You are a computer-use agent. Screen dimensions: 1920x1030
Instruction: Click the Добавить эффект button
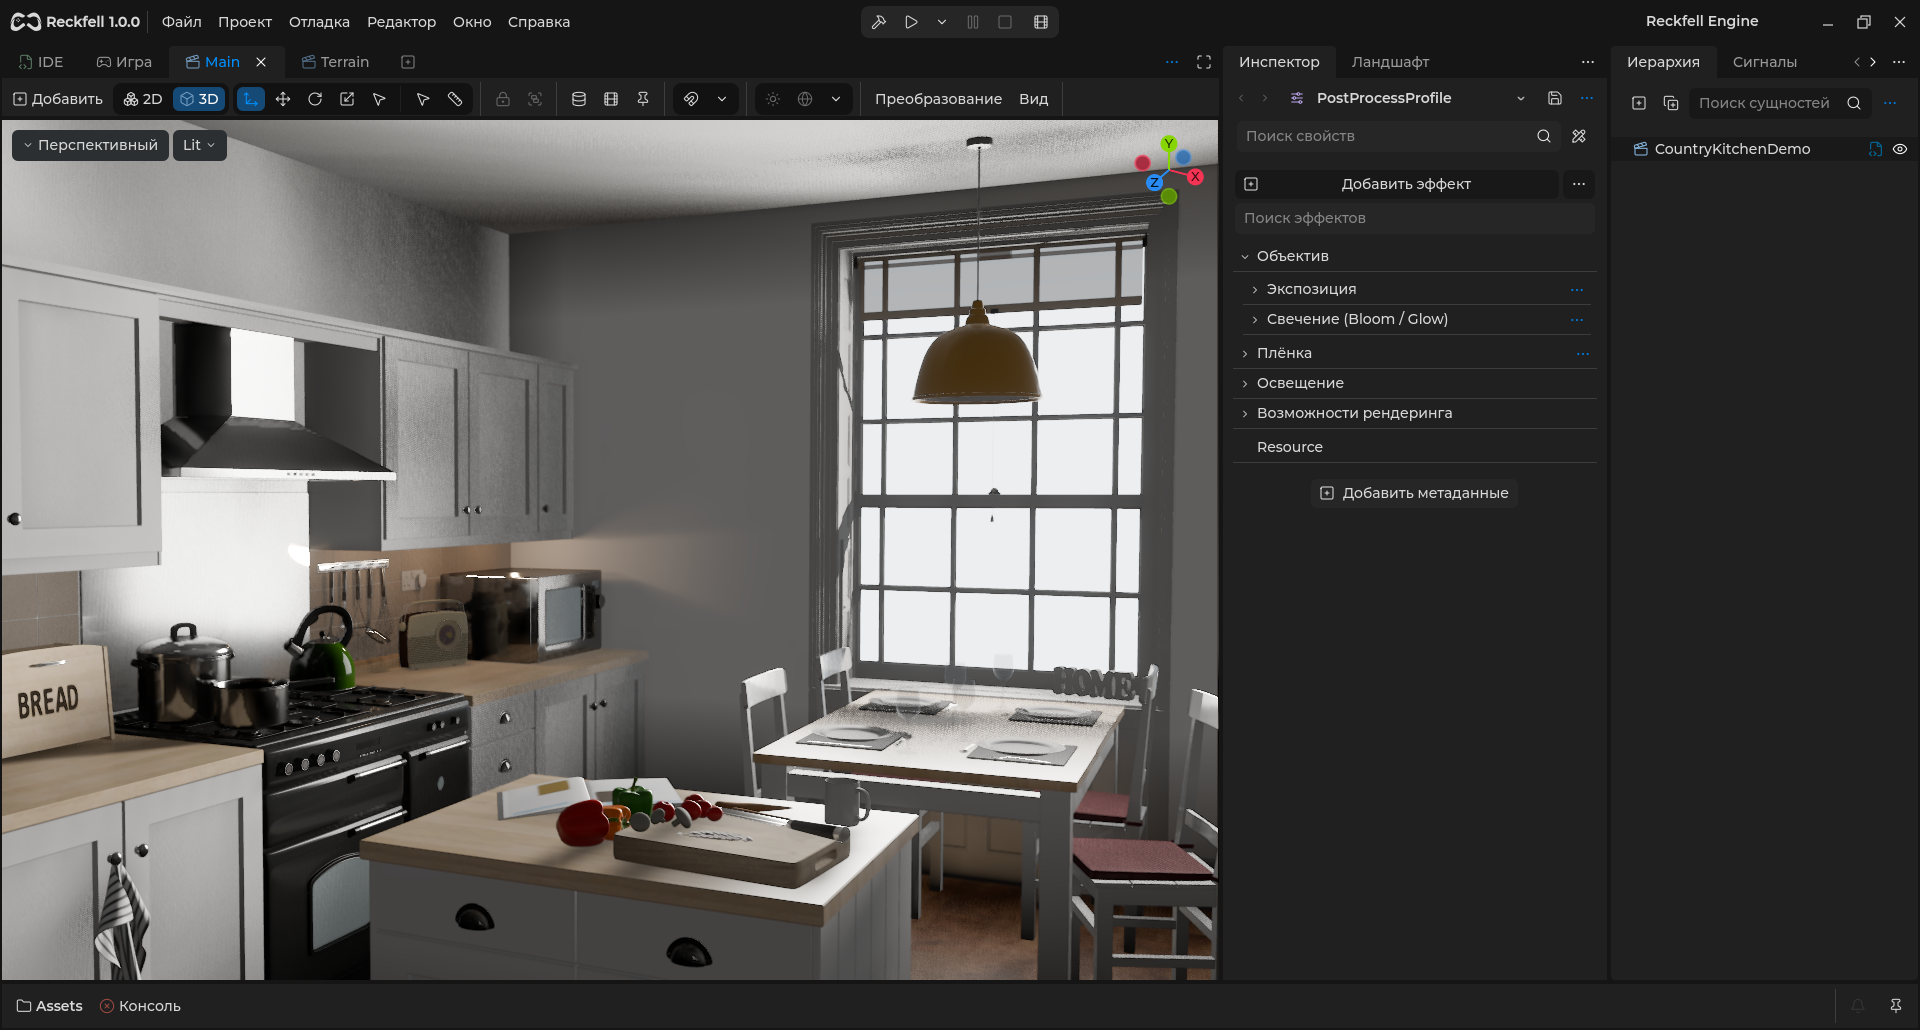(x=1397, y=184)
